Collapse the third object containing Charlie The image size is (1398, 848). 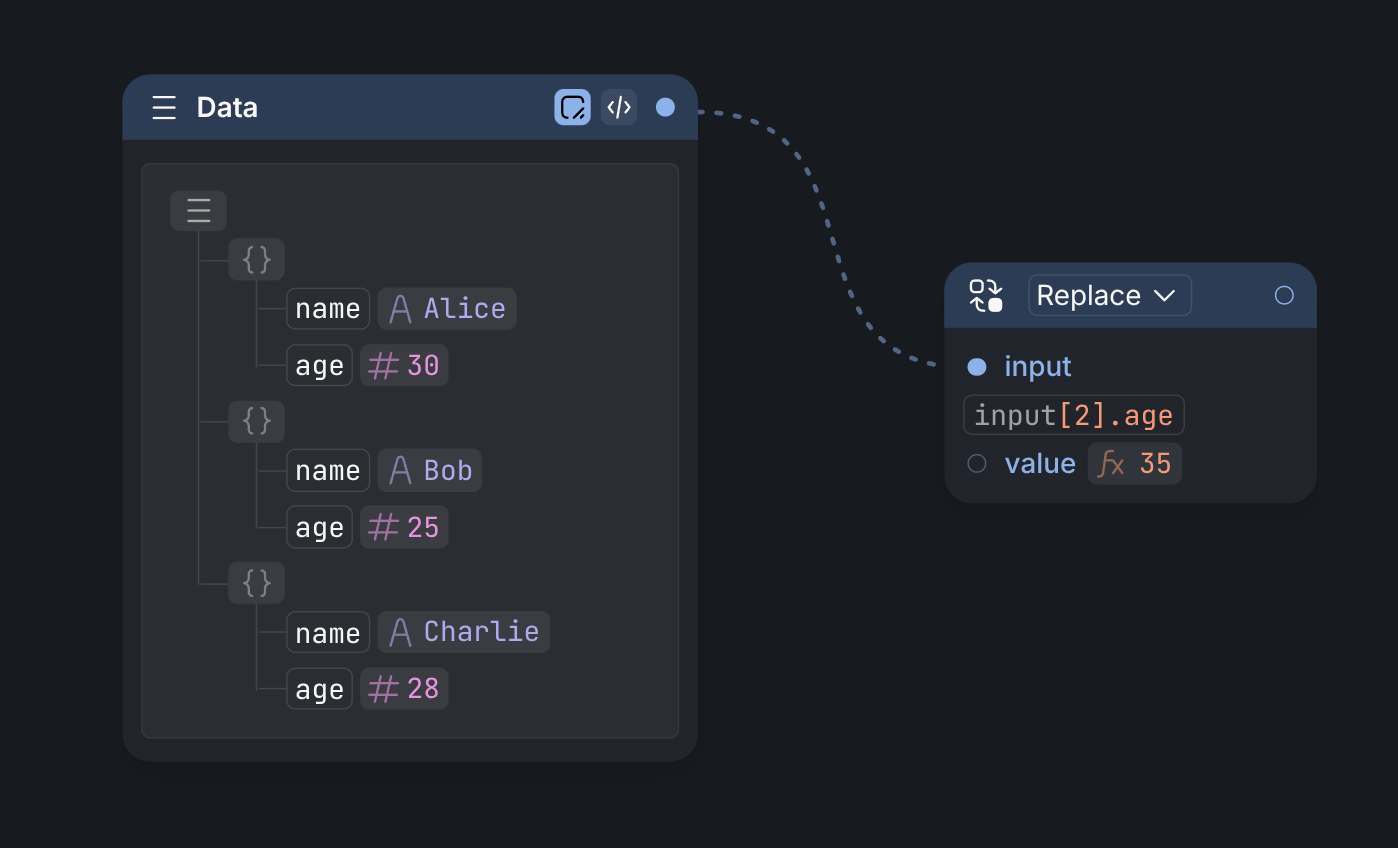[256, 583]
